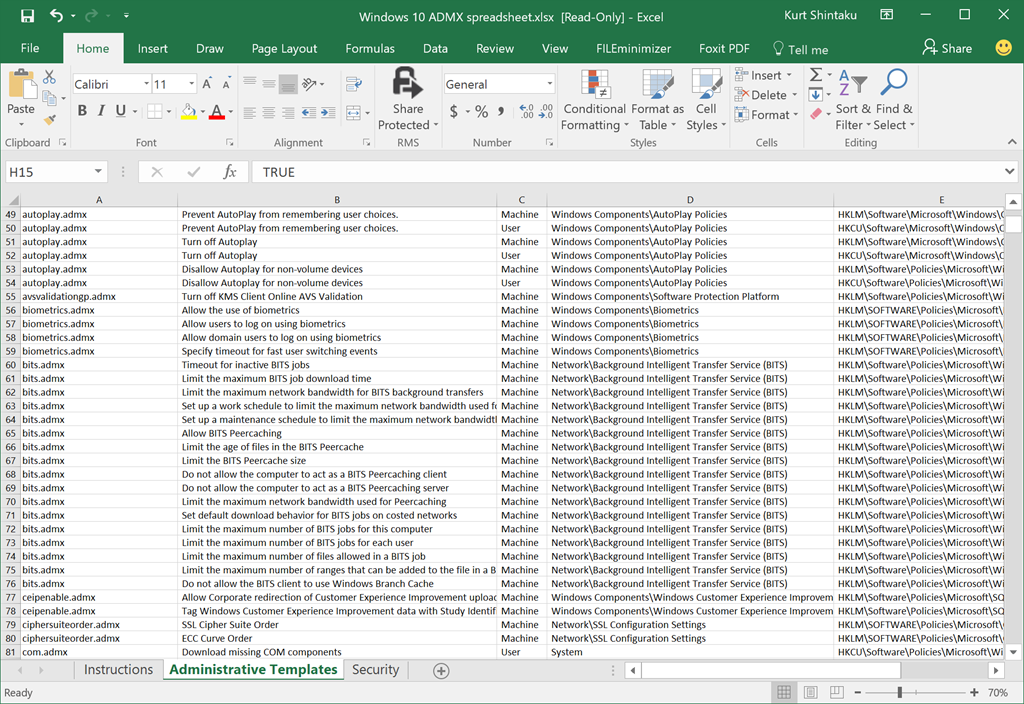This screenshot has height=704, width=1024.
Task: Open the Name Box dropdown arrow
Action: coord(98,172)
